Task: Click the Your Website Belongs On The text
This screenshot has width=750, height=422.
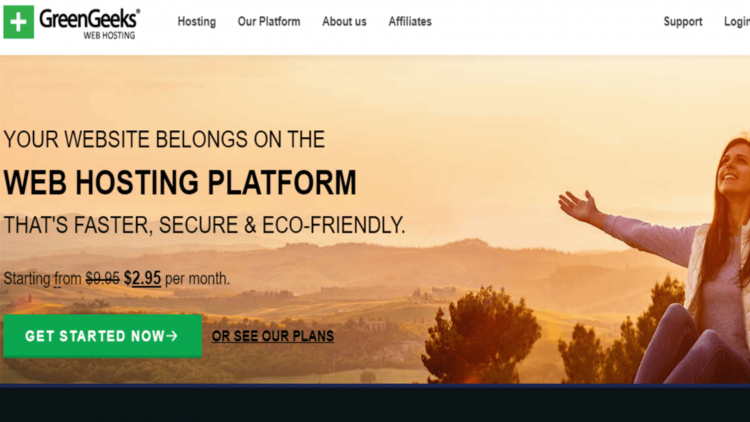Action: [x=164, y=139]
